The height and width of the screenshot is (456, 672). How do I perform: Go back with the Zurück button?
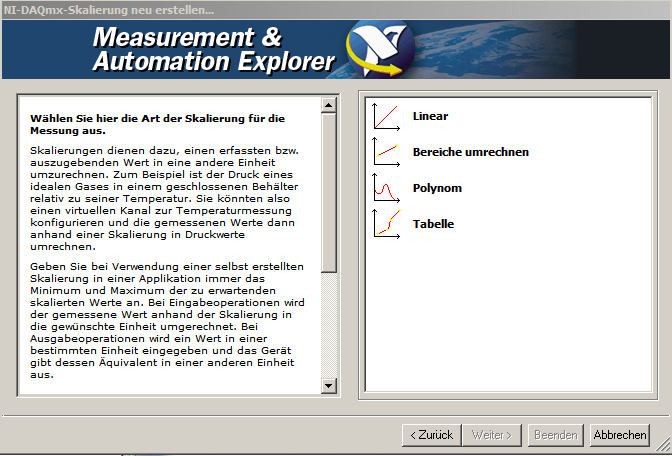point(432,435)
